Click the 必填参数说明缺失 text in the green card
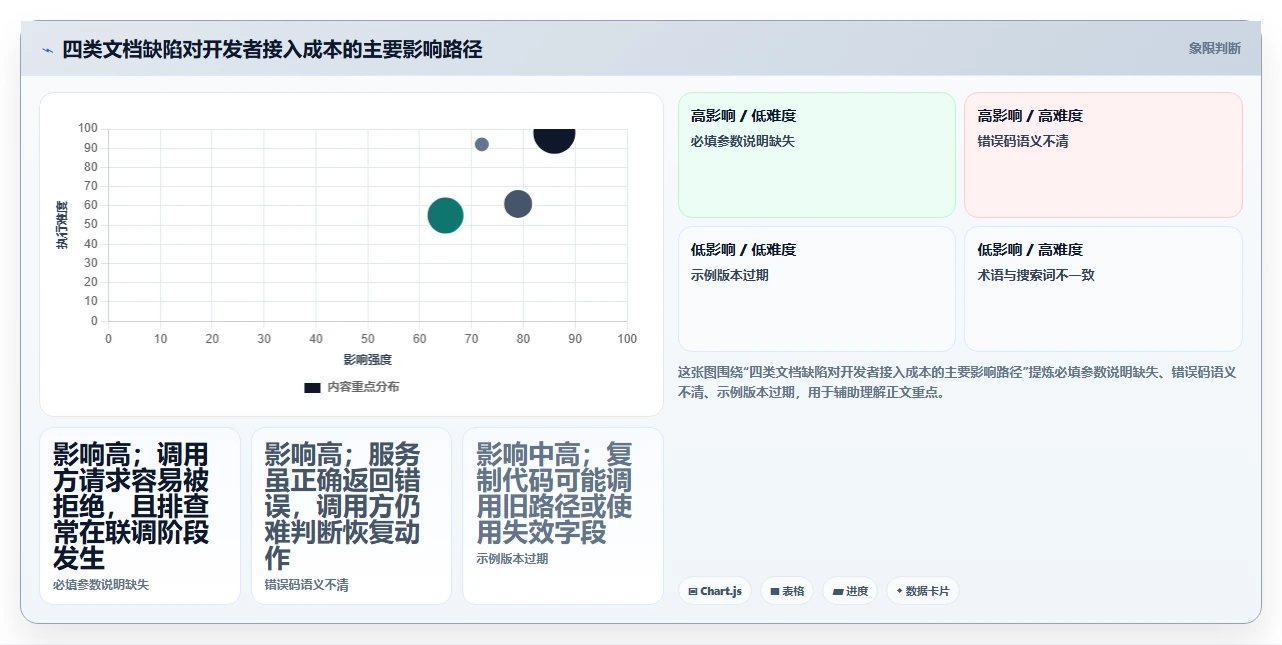Viewport: 1282px width, 645px height. (743, 141)
